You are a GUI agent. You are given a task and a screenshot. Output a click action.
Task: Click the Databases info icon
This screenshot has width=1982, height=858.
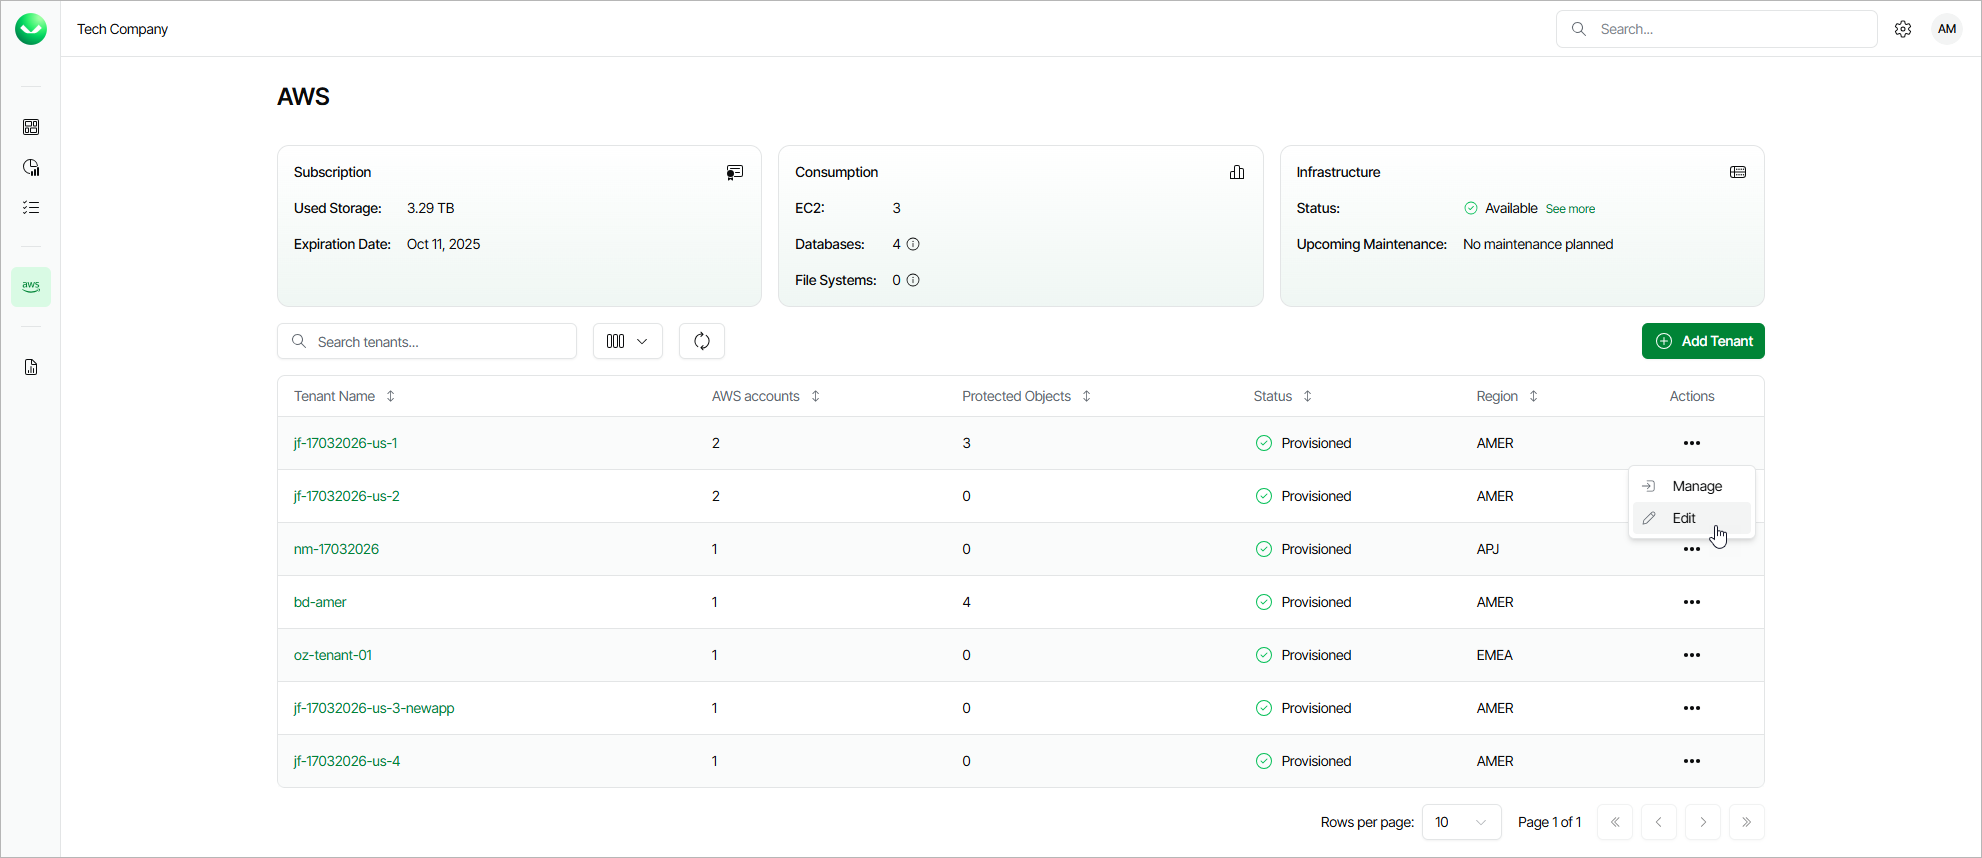(913, 244)
